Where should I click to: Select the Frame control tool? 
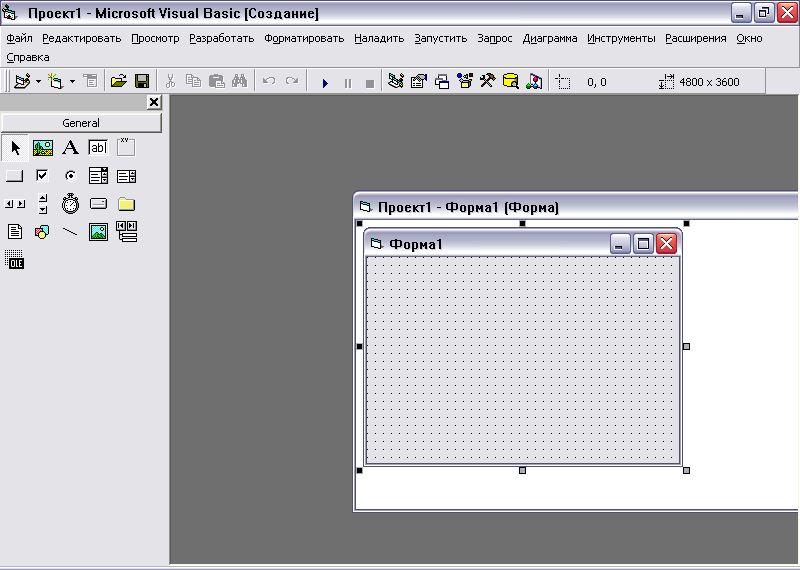pos(126,147)
